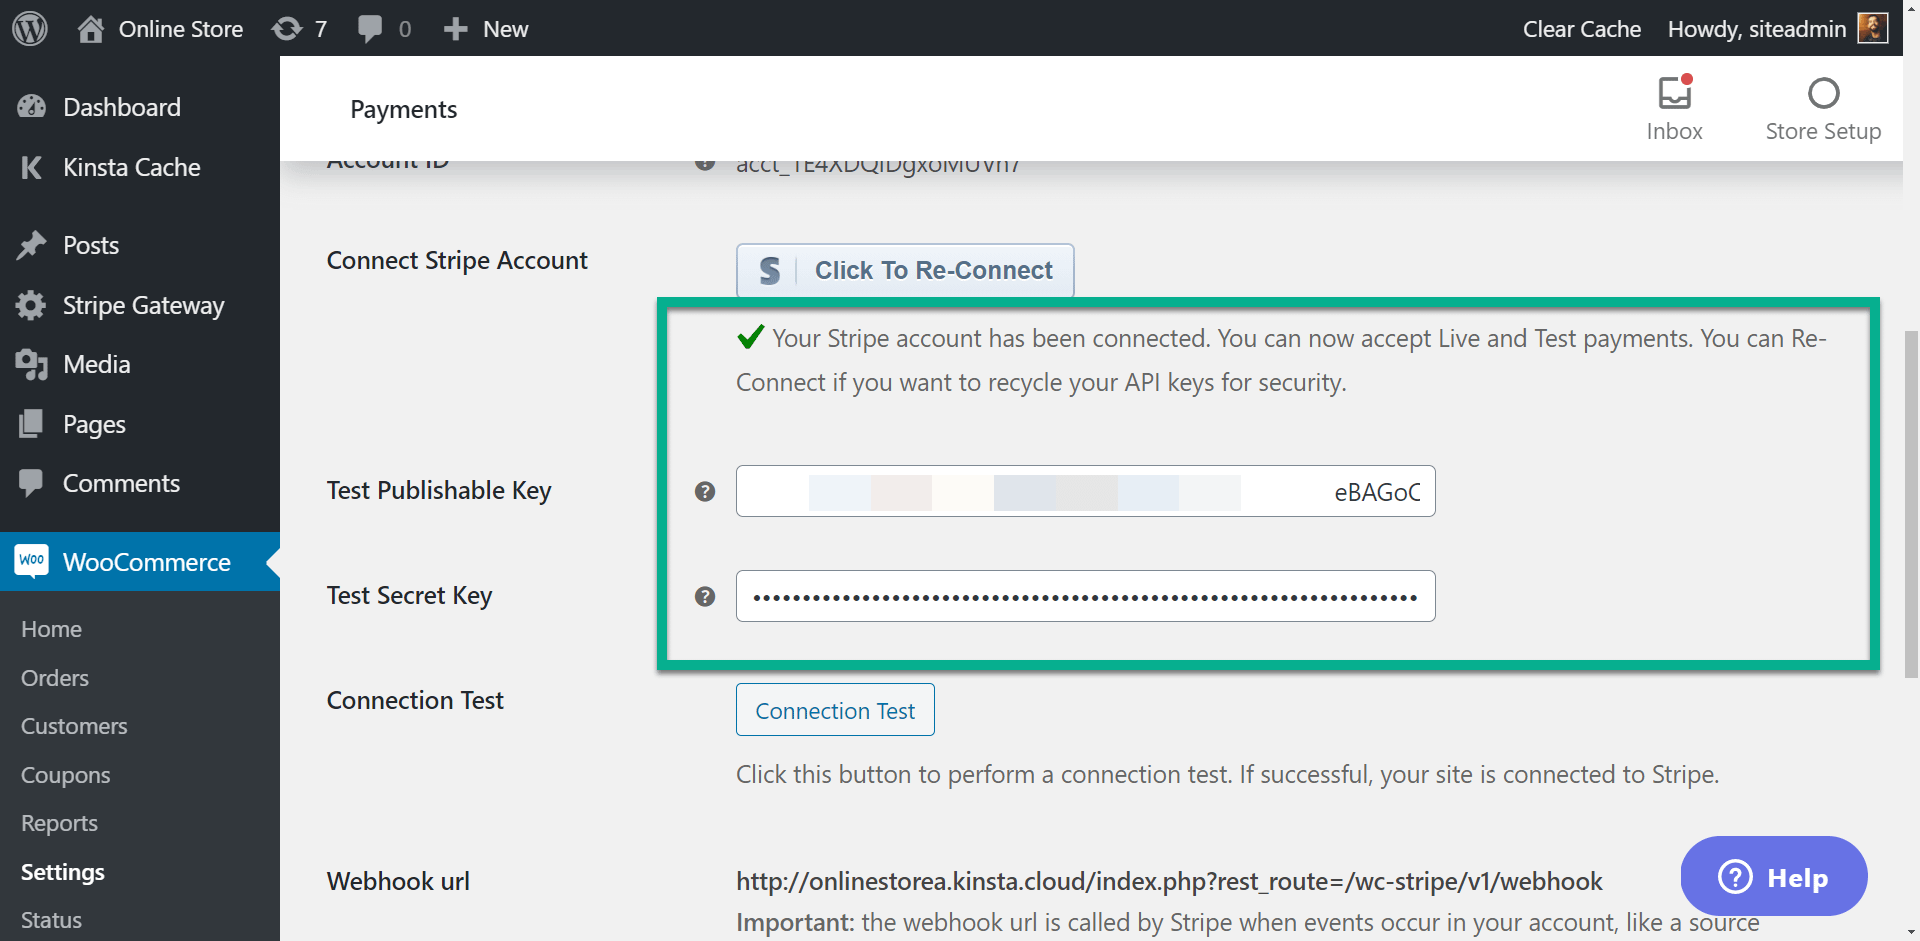Click the Stripe Gateway gear icon
This screenshot has height=941, width=1920.
tap(32, 305)
